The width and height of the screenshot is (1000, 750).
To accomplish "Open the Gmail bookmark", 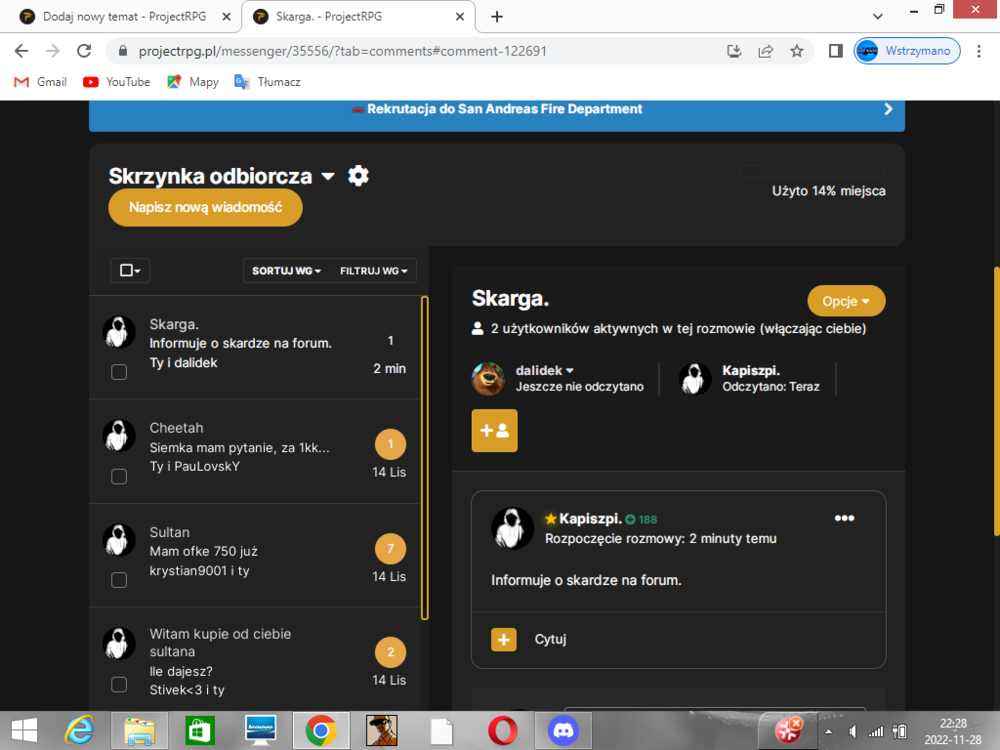I will pos(40,82).
